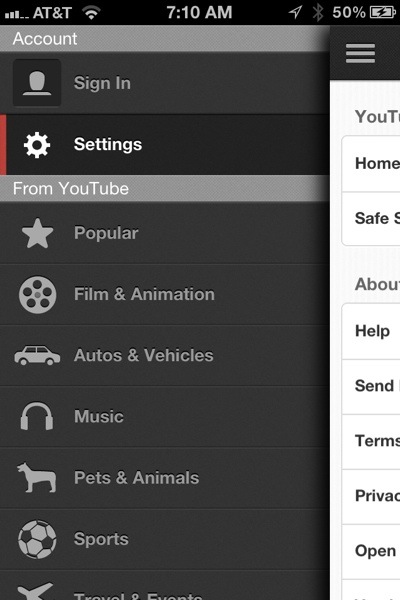400x600 pixels.
Task: Open the Safe Search setting row
Action: [371, 219]
